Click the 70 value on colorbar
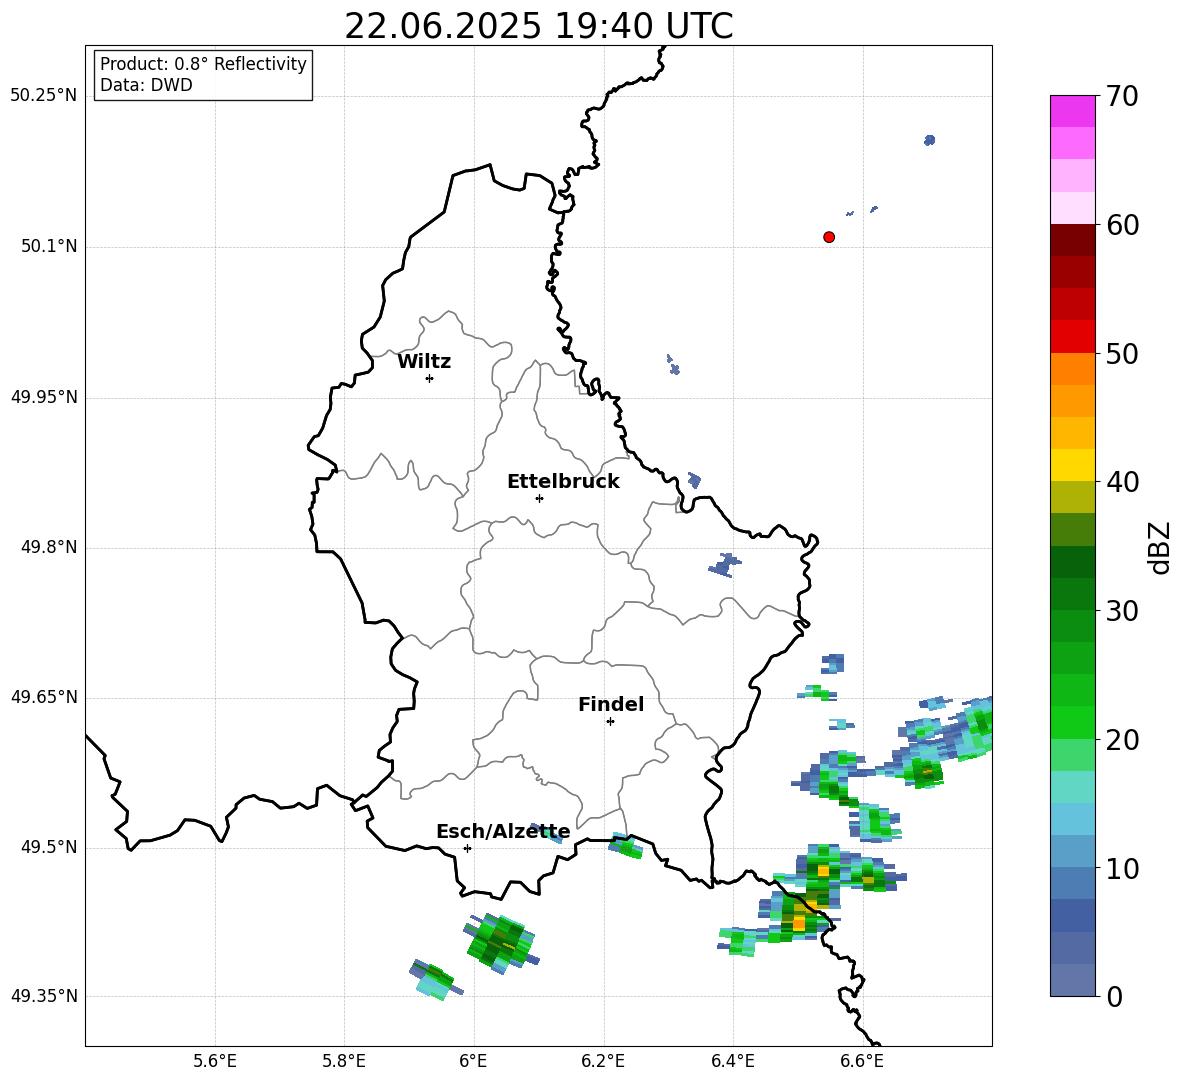Viewport: 1184px width, 1081px height. click(x=1122, y=97)
